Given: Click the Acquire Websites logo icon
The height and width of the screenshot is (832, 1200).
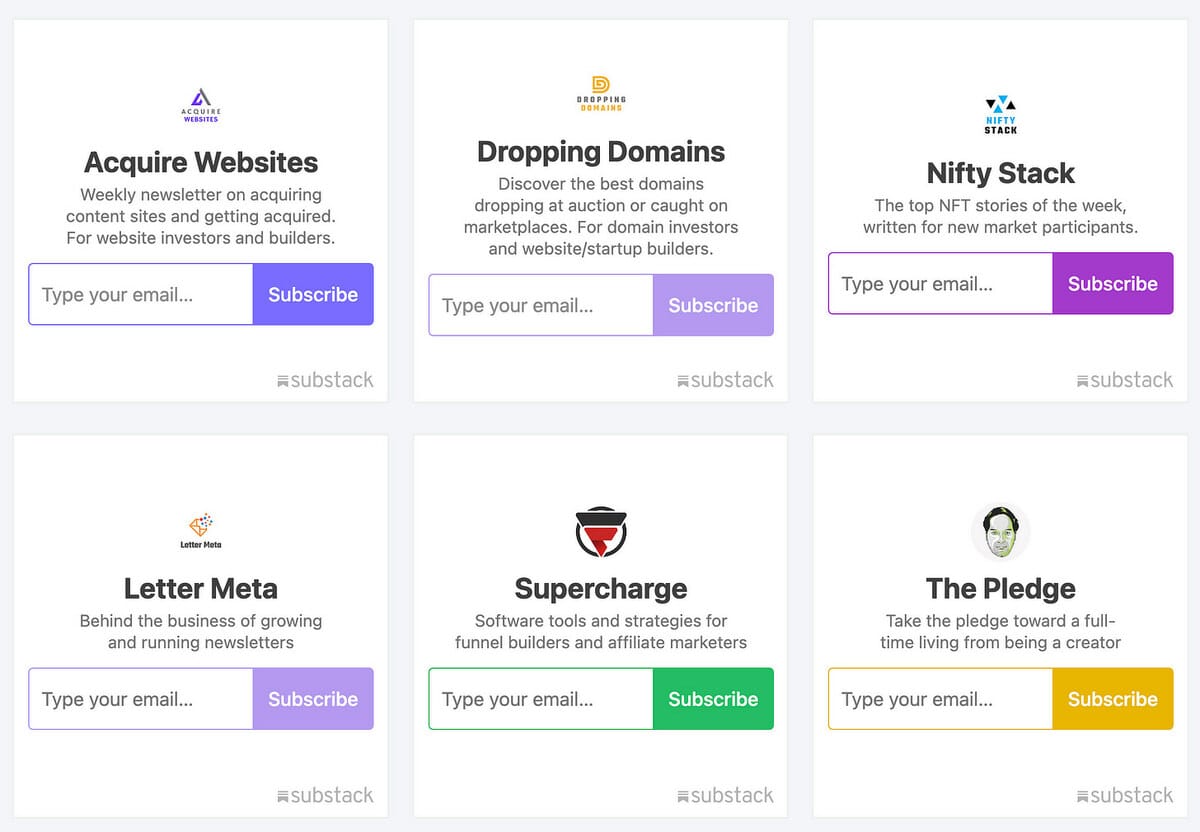Looking at the screenshot, I should (200, 105).
